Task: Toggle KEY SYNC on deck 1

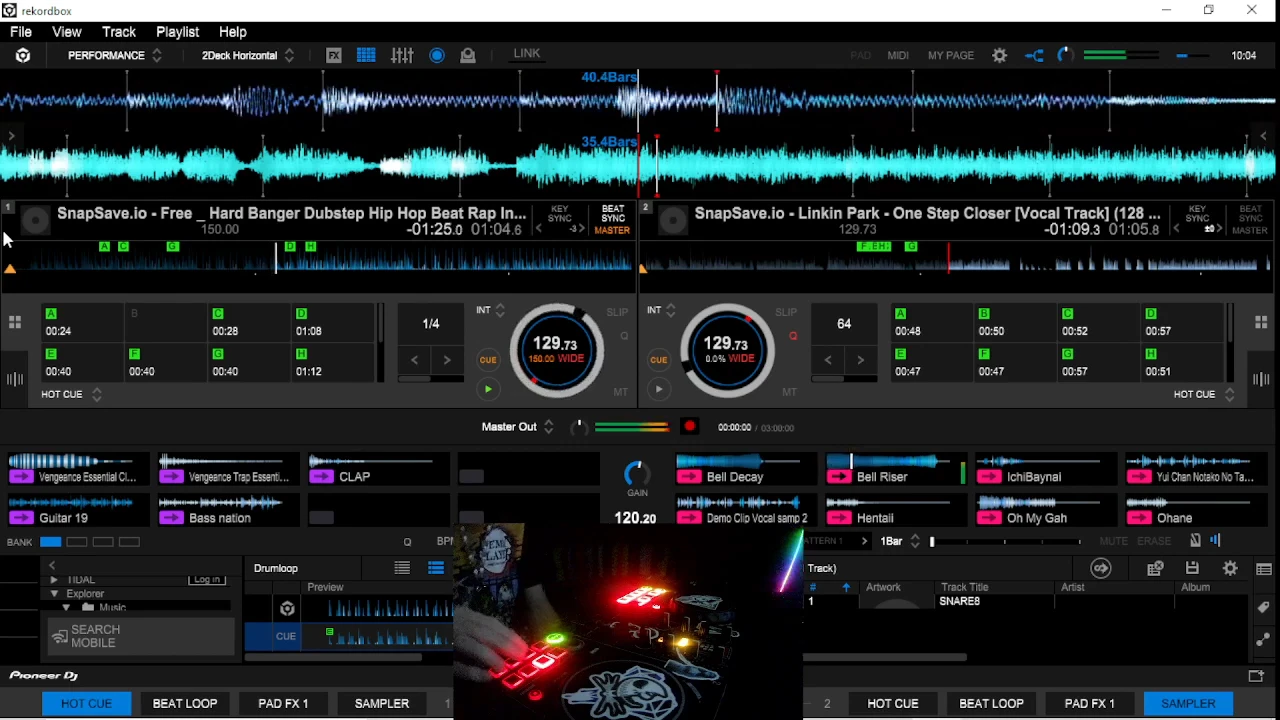Action: pyautogui.click(x=560, y=214)
